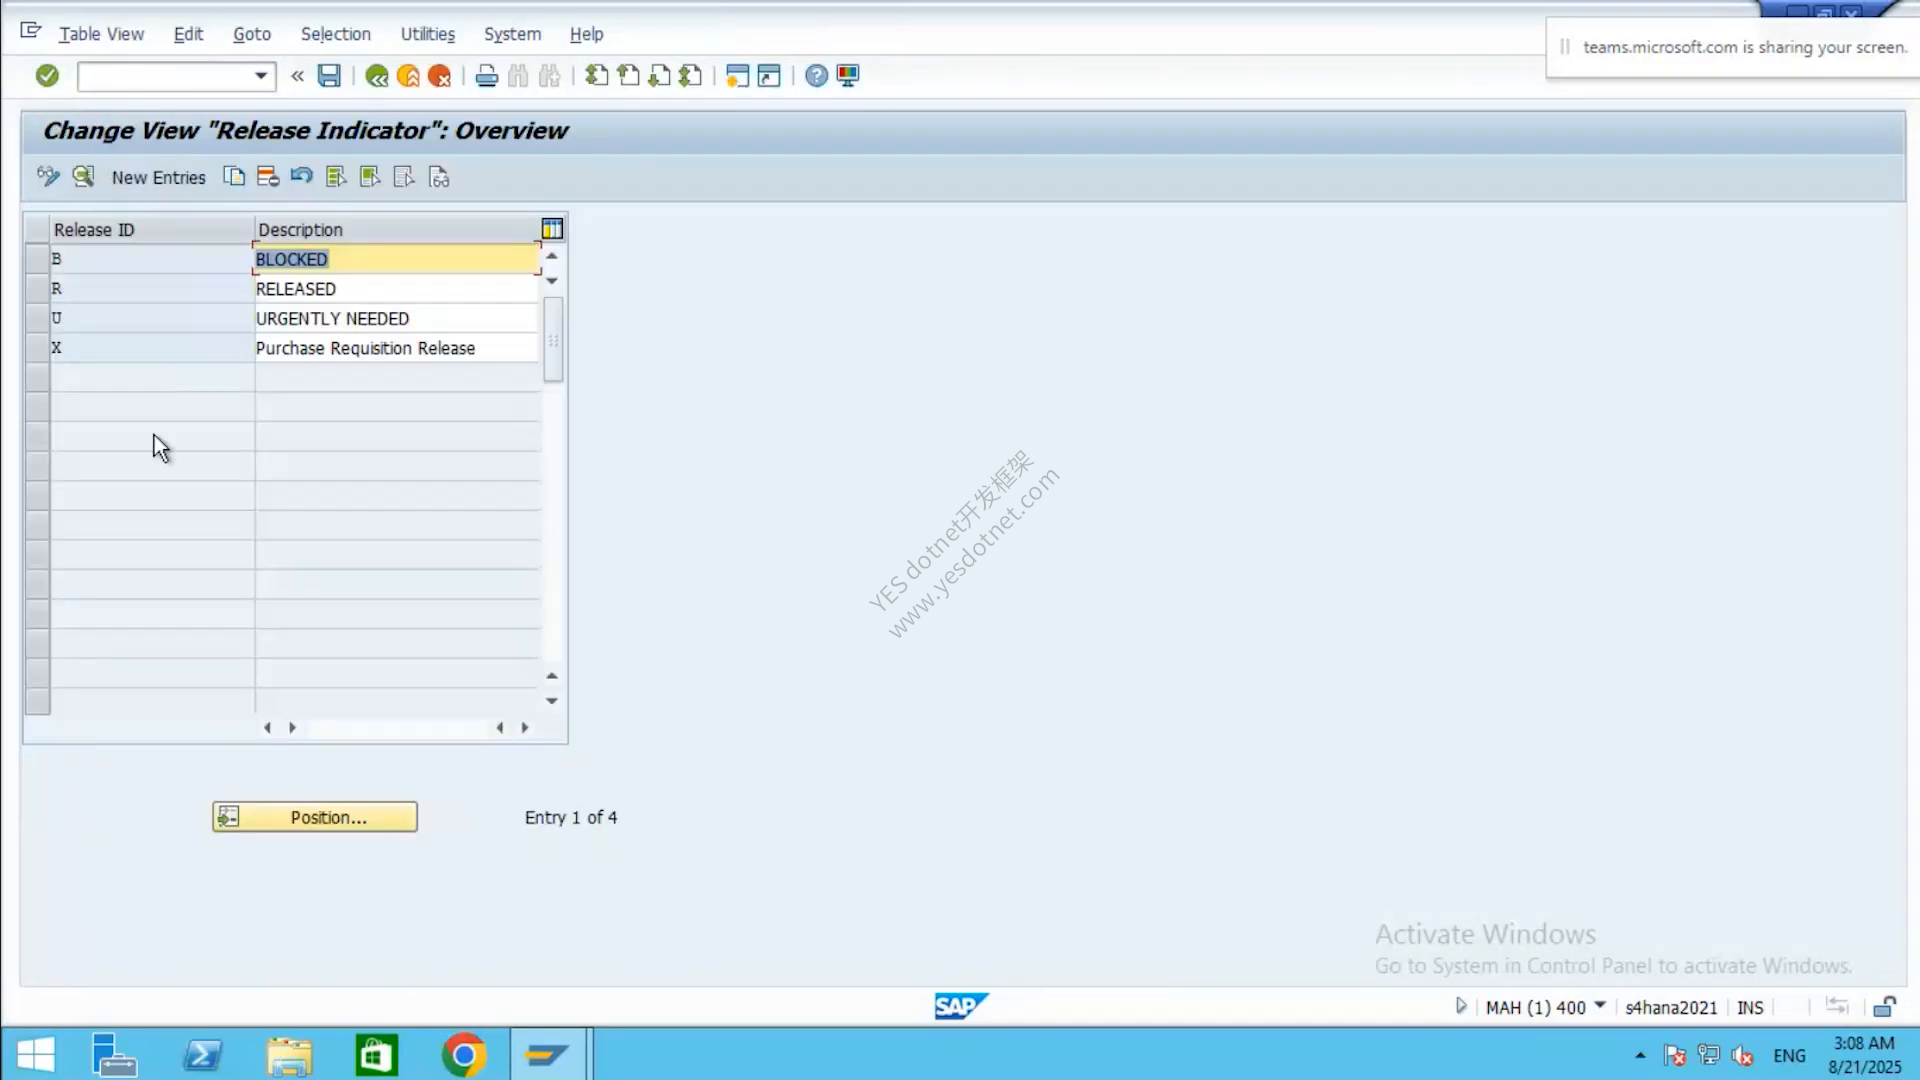Click the green checkmark Enter icon
1920x1080 pixels.
coord(47,76)
